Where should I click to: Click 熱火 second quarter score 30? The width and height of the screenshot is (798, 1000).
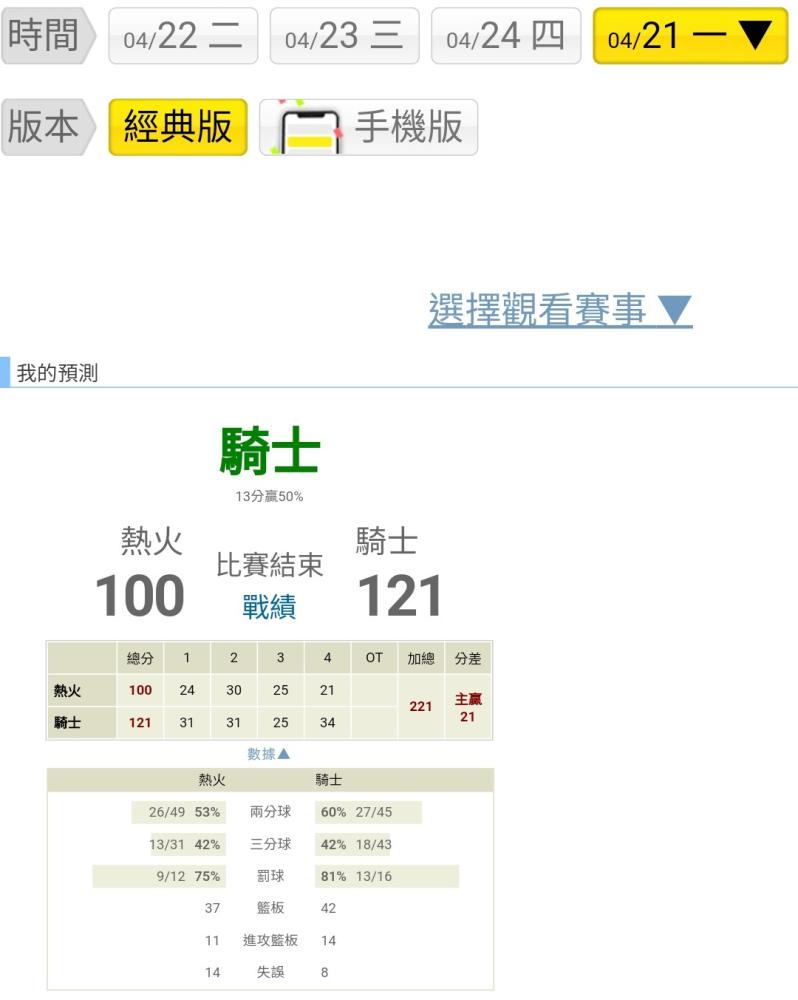point(233,690)
